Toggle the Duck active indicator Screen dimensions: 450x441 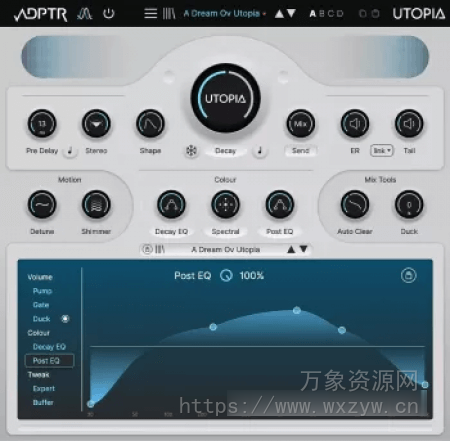click(x=65, y=319)
